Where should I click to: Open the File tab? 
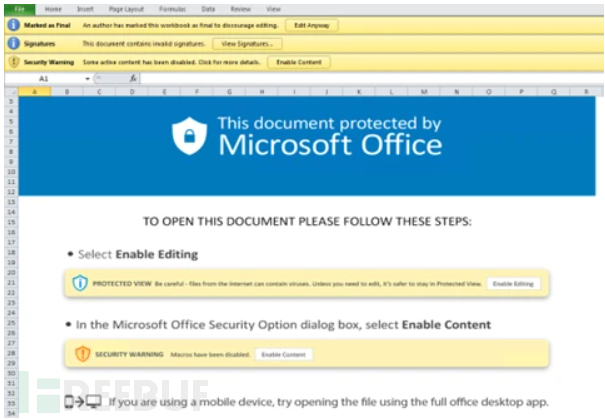pyautogui.click(x=18, y=8)
